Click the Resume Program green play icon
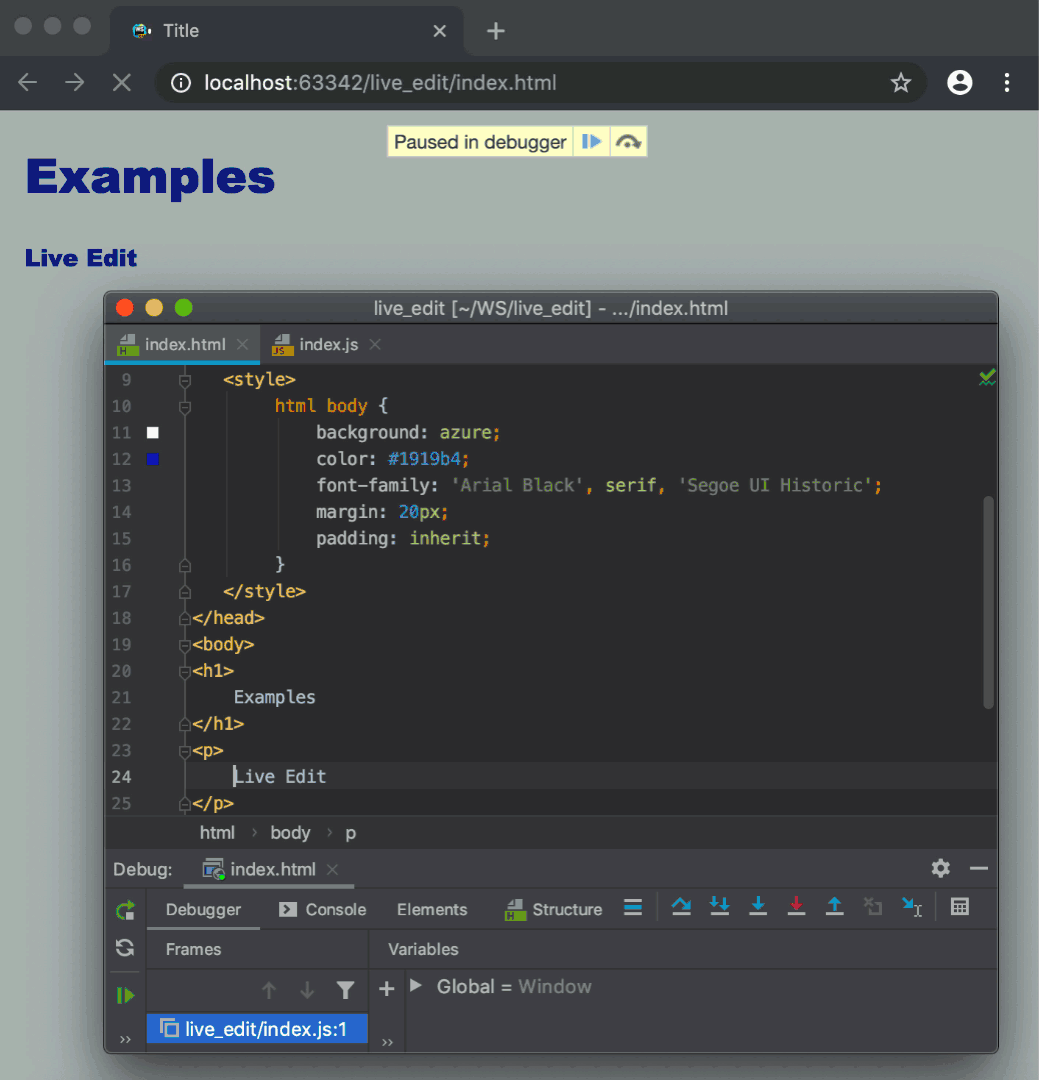The height and width of the screenshot is (1080, 1039). pyautogui.click(x=125, y=995)
